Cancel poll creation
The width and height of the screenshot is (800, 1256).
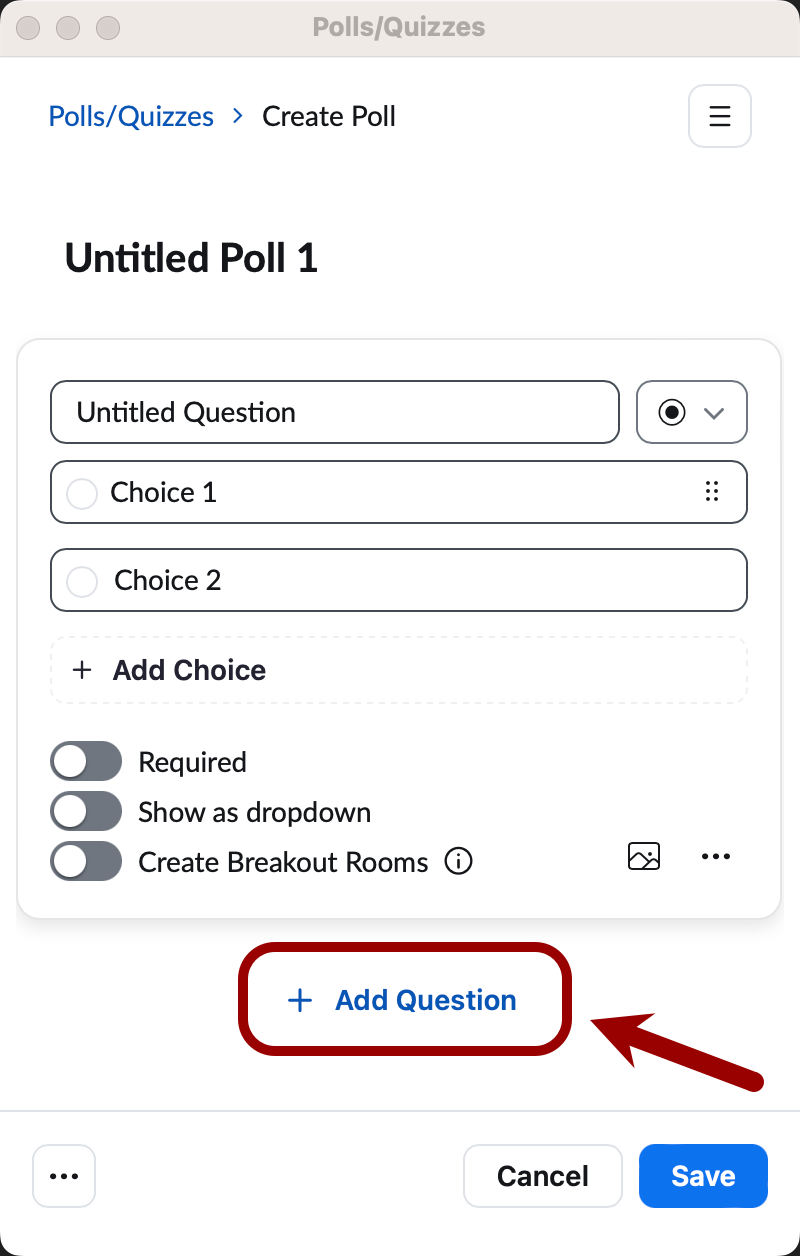point(543,1176)
